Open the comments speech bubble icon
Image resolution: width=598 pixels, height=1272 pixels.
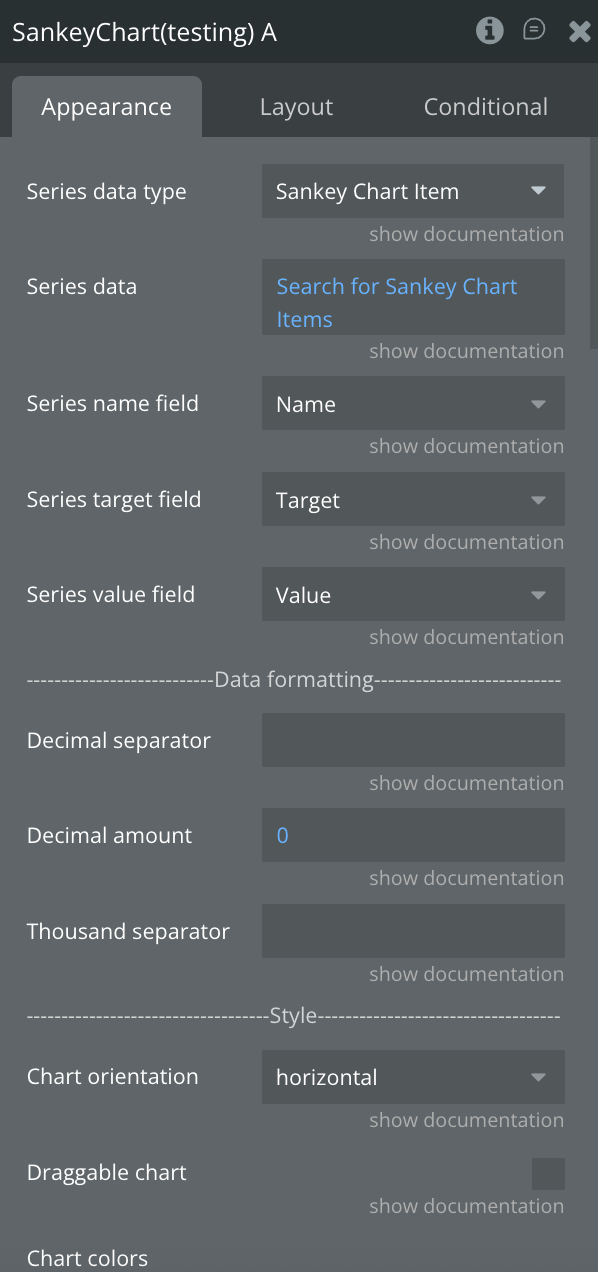[534, 30]
